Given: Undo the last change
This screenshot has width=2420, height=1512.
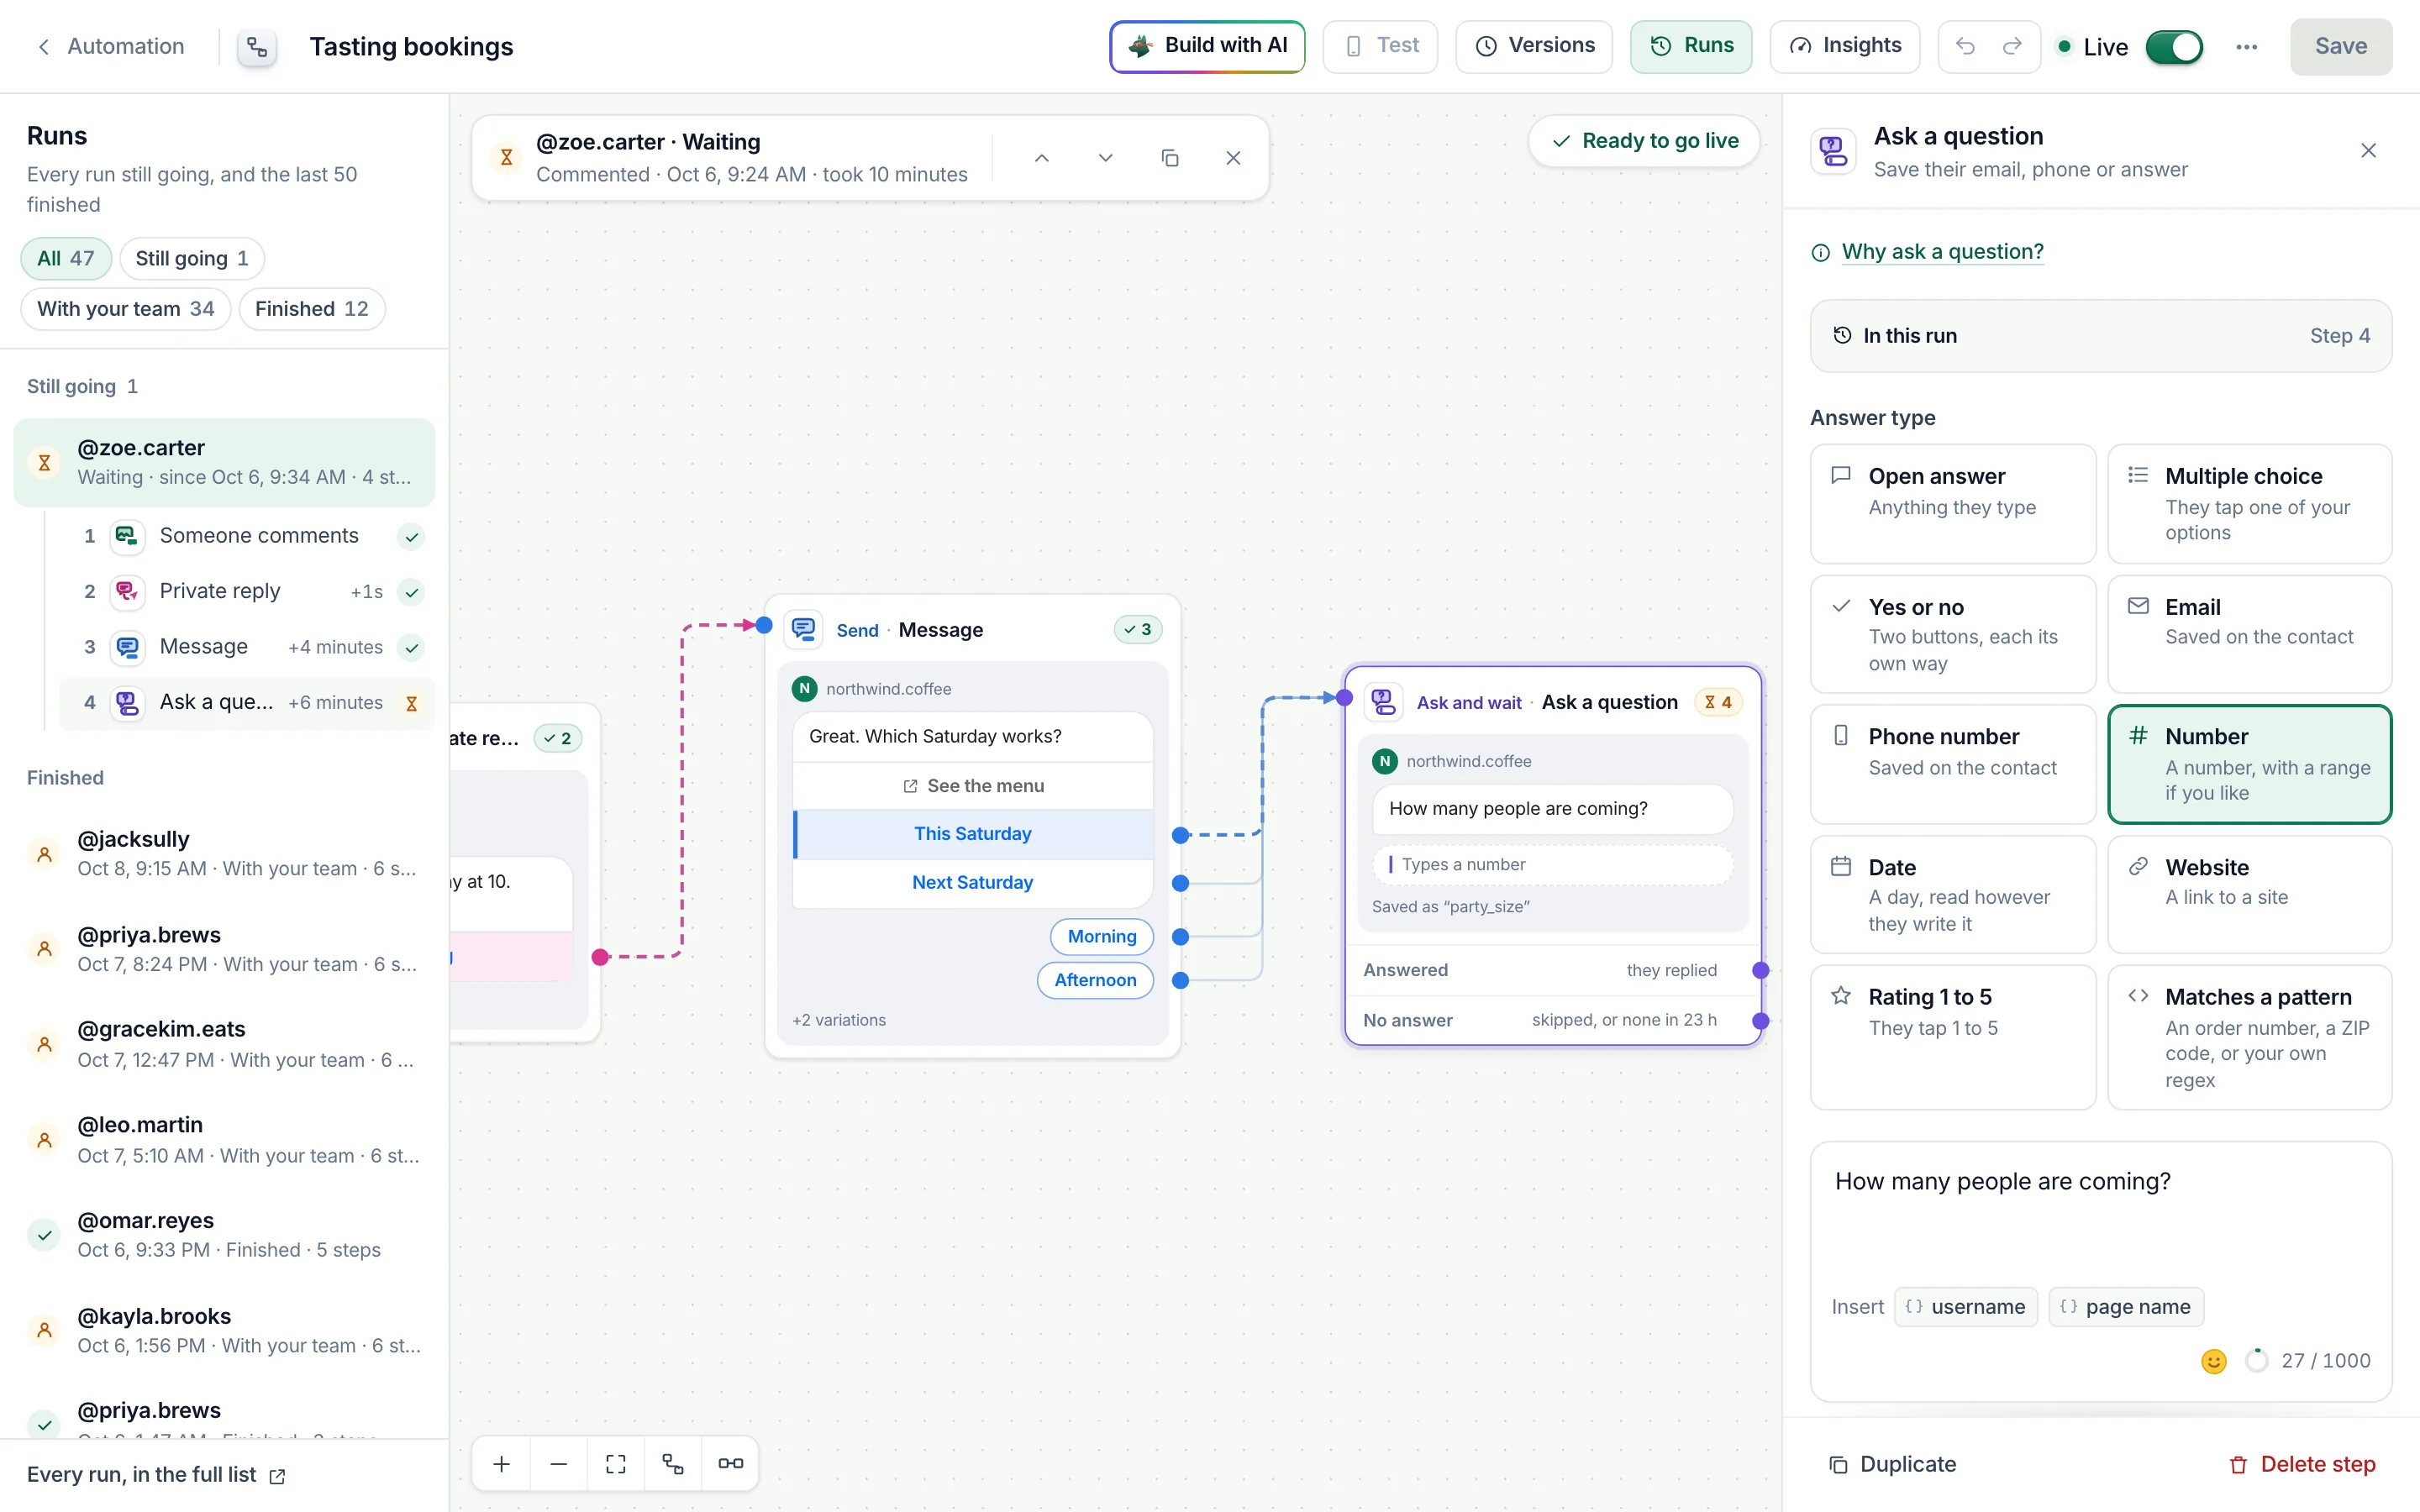Looking at the screenshot, I should click(1965, 46).
